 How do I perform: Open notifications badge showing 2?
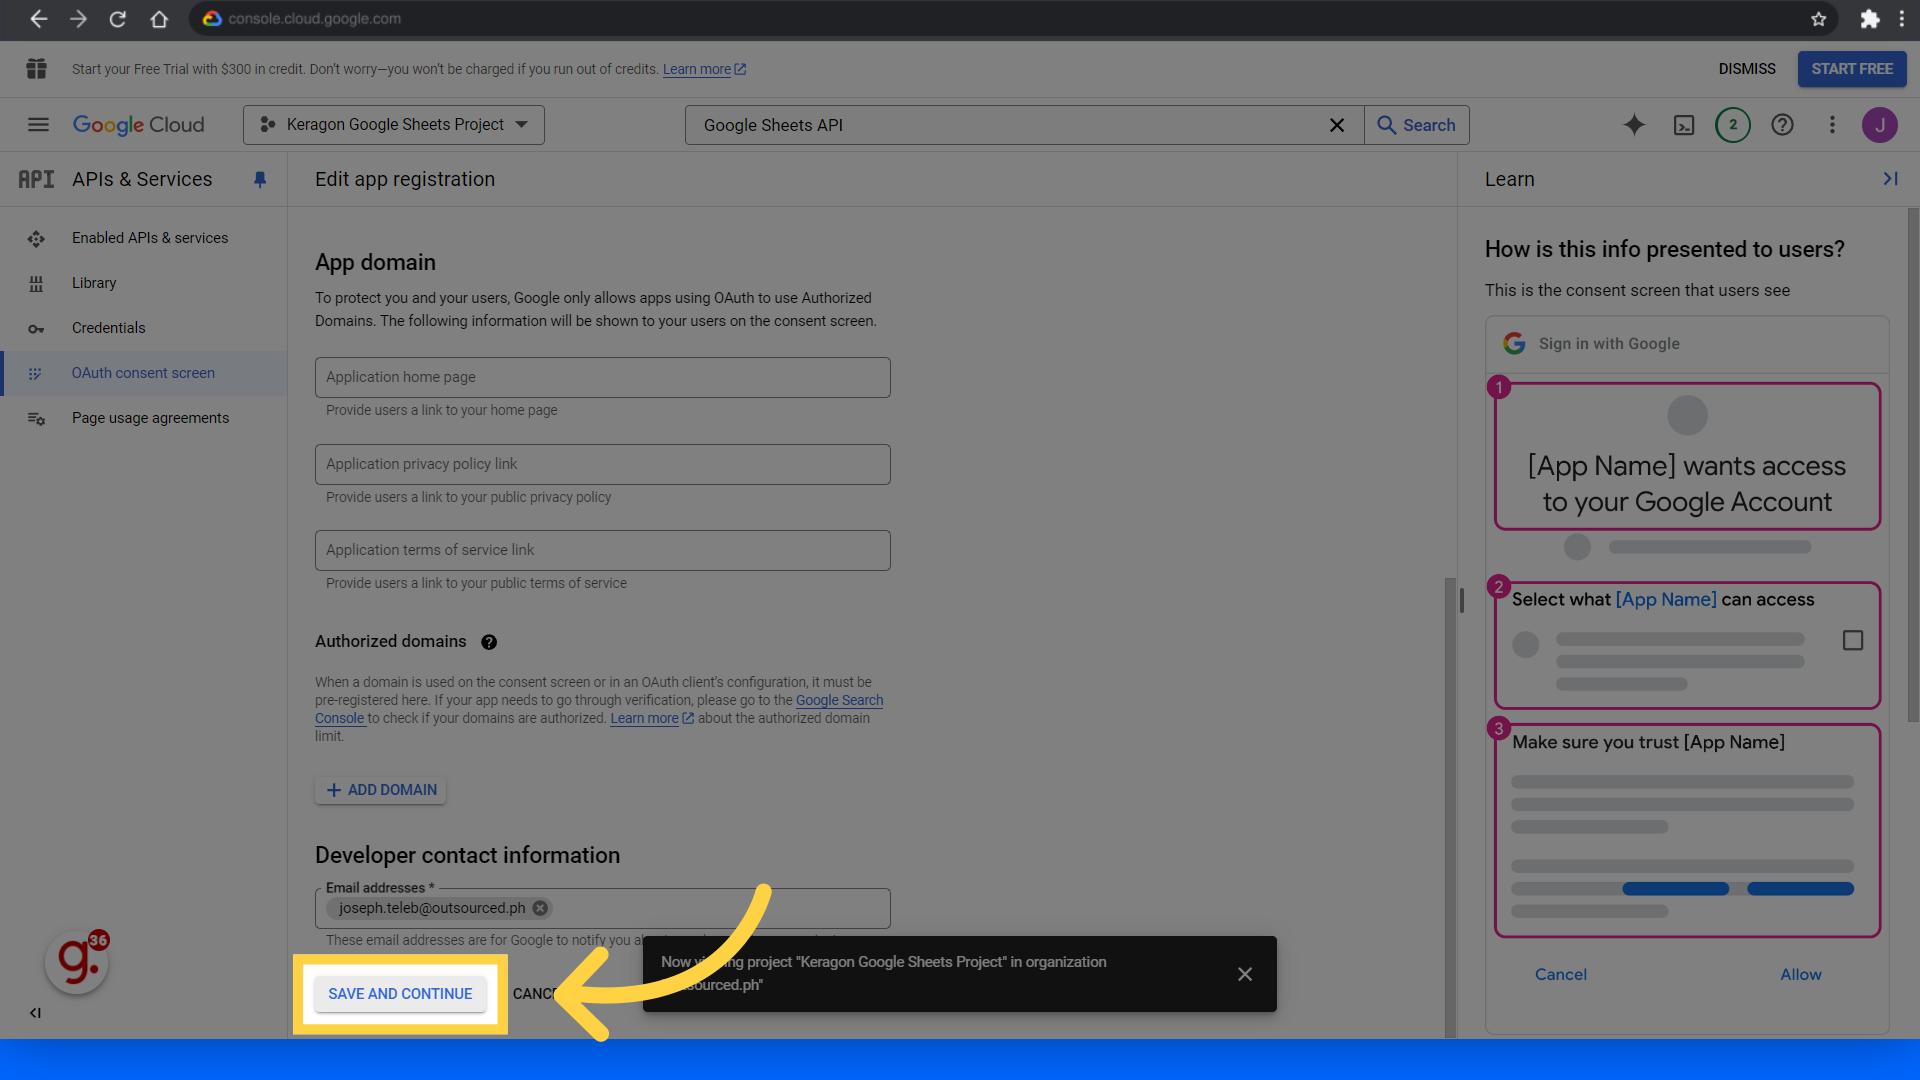pyautogui.click(x=1733, y=125)
